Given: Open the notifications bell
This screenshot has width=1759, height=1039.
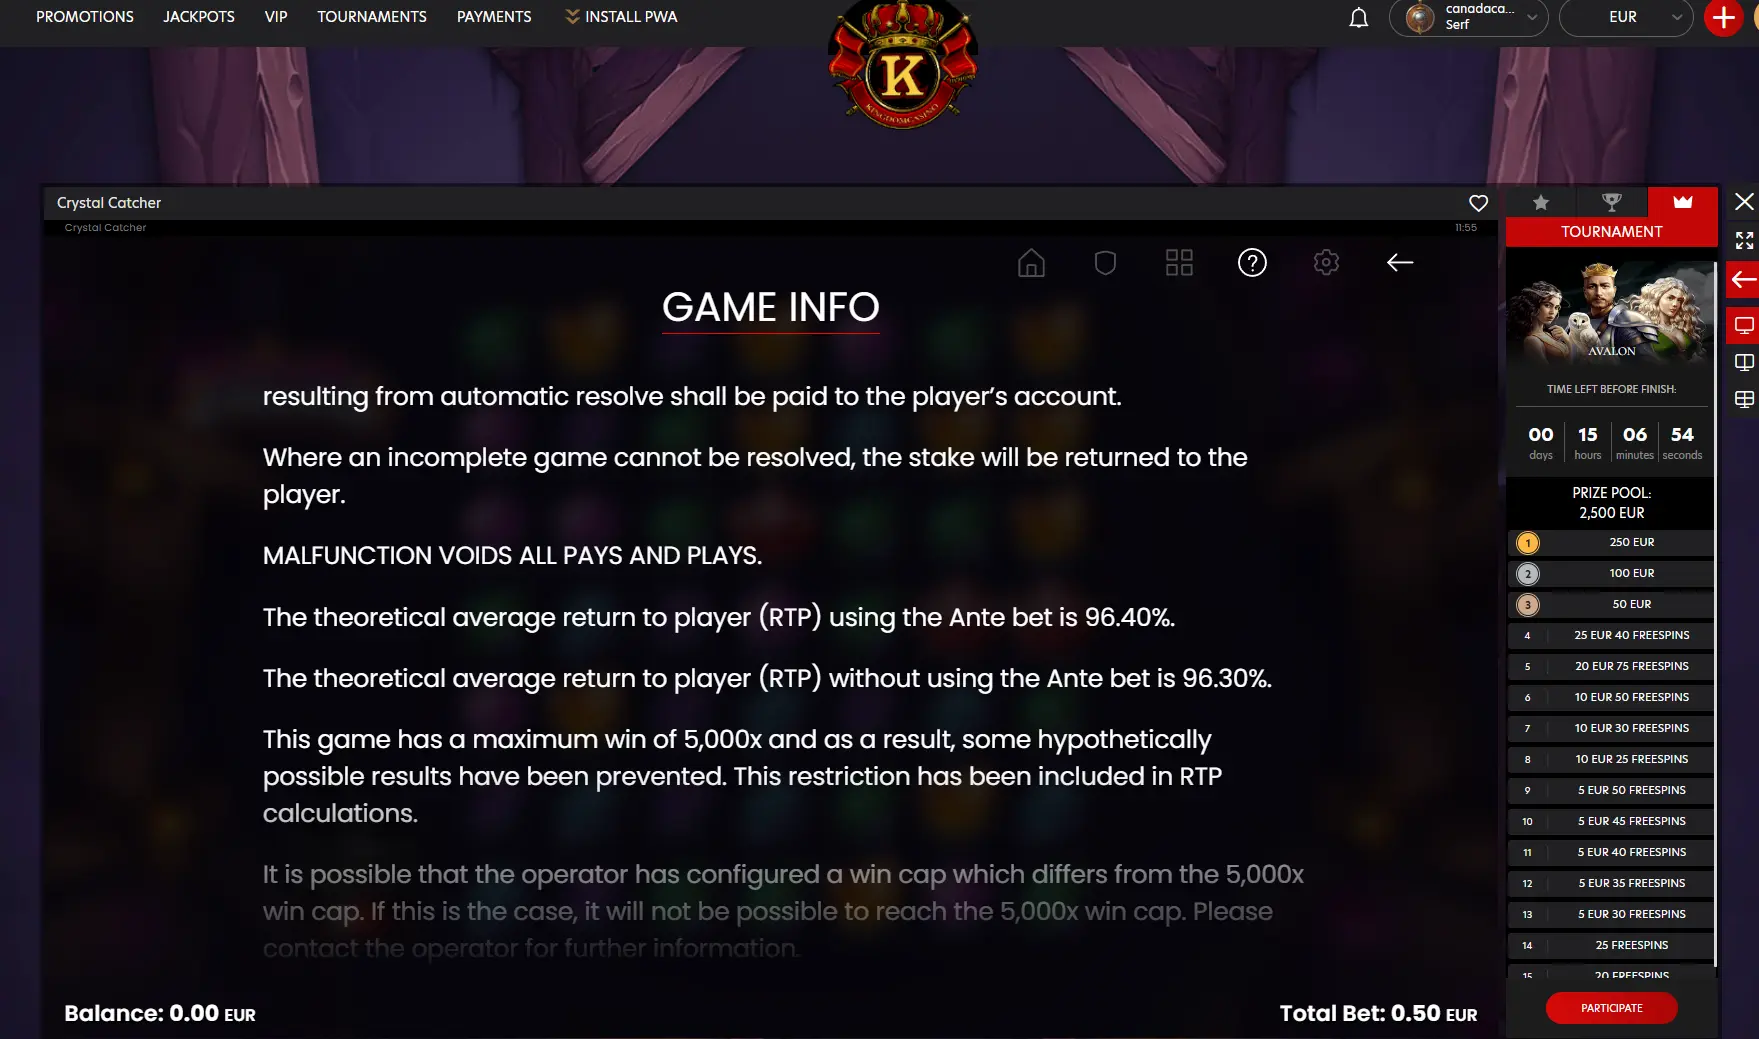Looking at the screenshot, I should click(1358, 18).
